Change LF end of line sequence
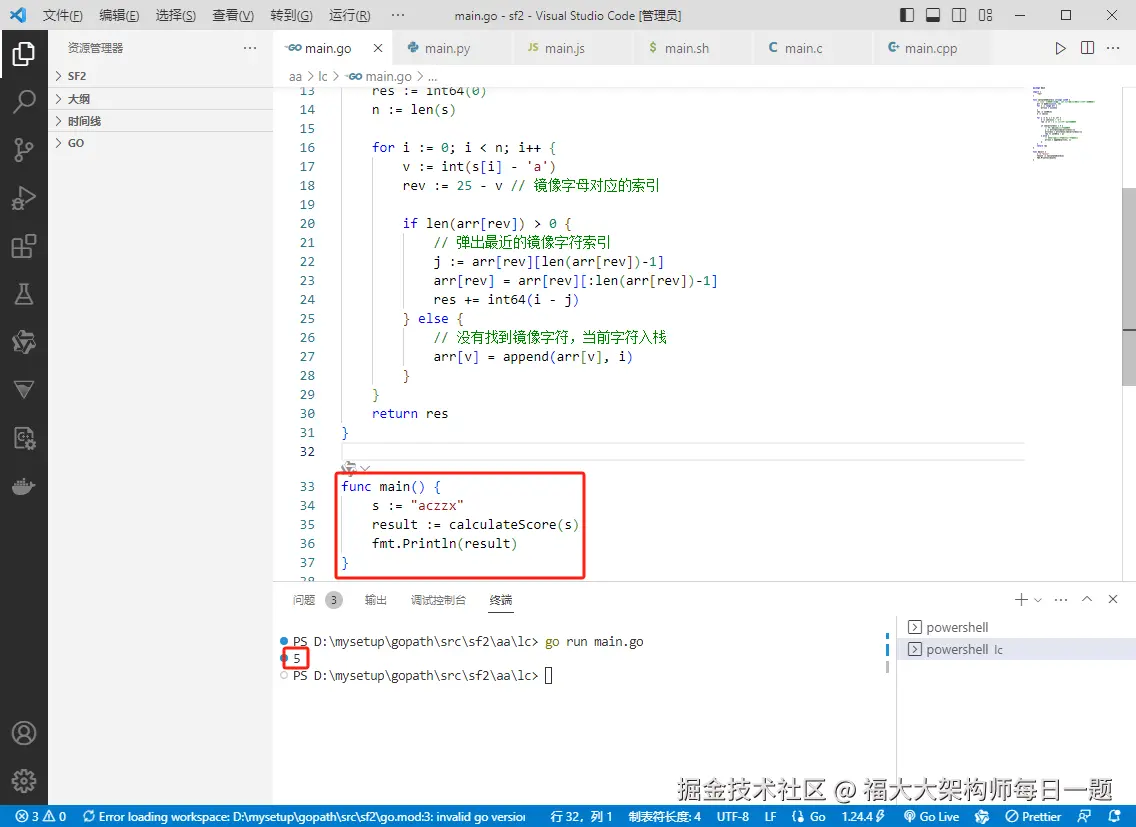This screenshot has width=1136, height=827. click(770, 816)
